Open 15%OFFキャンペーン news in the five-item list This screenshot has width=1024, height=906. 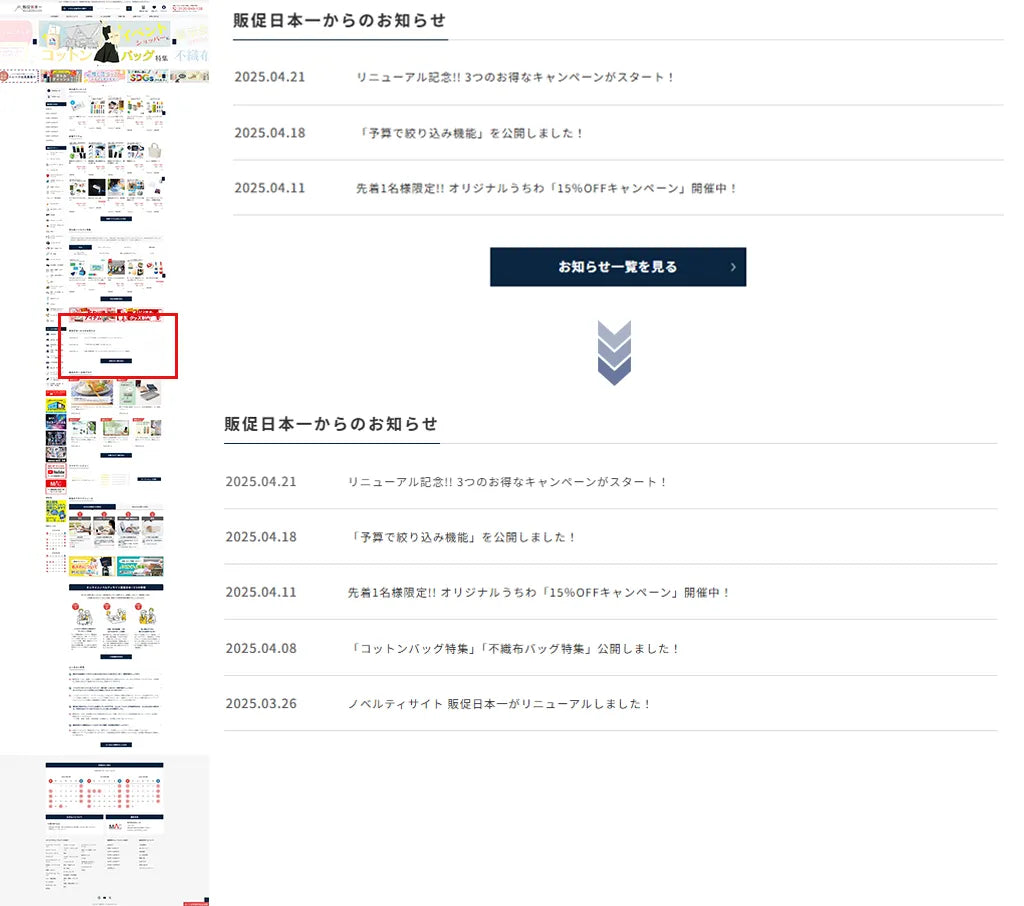[x=539, y=592]
